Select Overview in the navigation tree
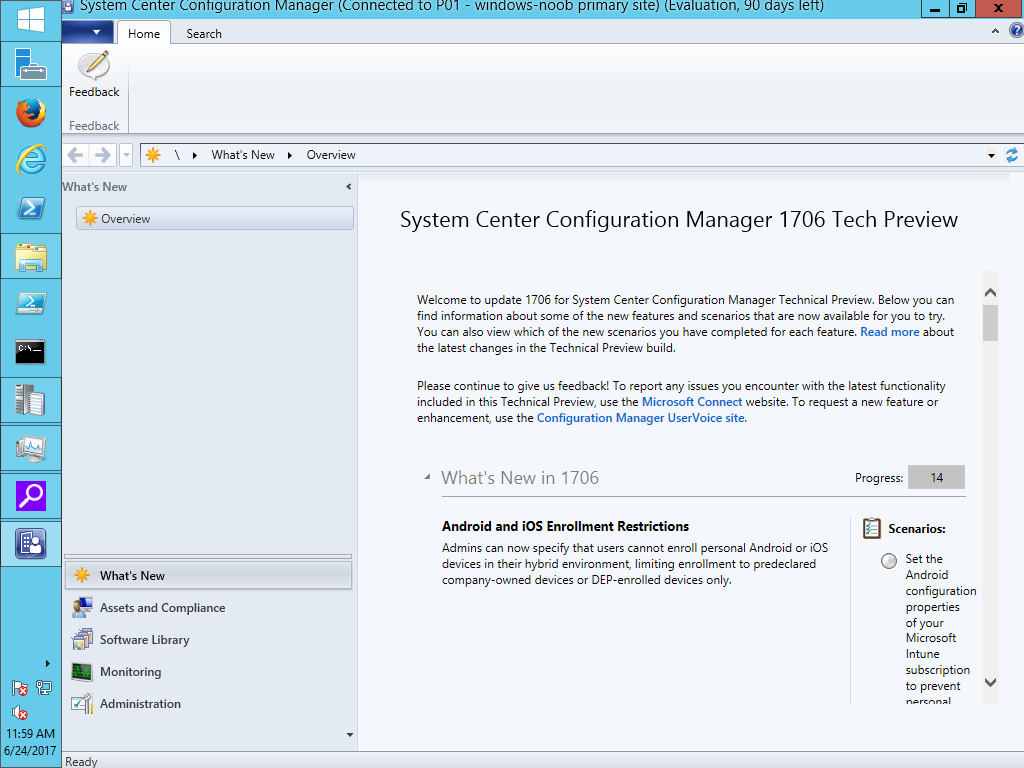Screen dimensions: 1024x768 (215, 218)
